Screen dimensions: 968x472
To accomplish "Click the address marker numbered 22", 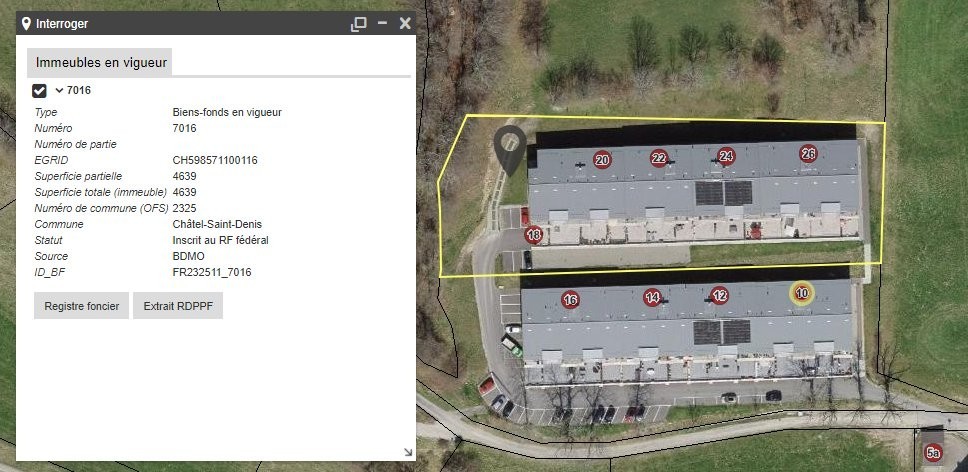I will pyautogui.click(x=659, y=159).
